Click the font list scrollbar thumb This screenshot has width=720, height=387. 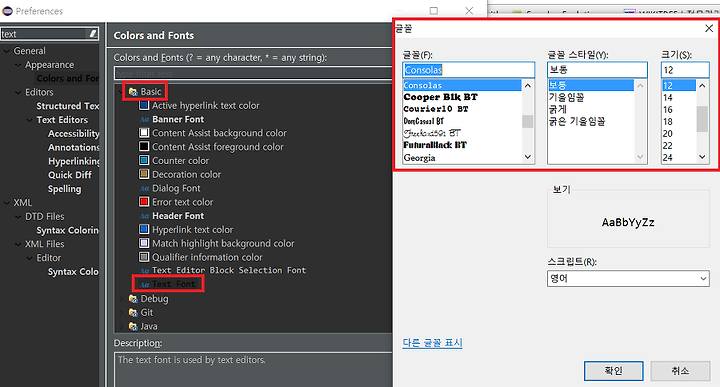pyautogui.click(x=528, y=121)
